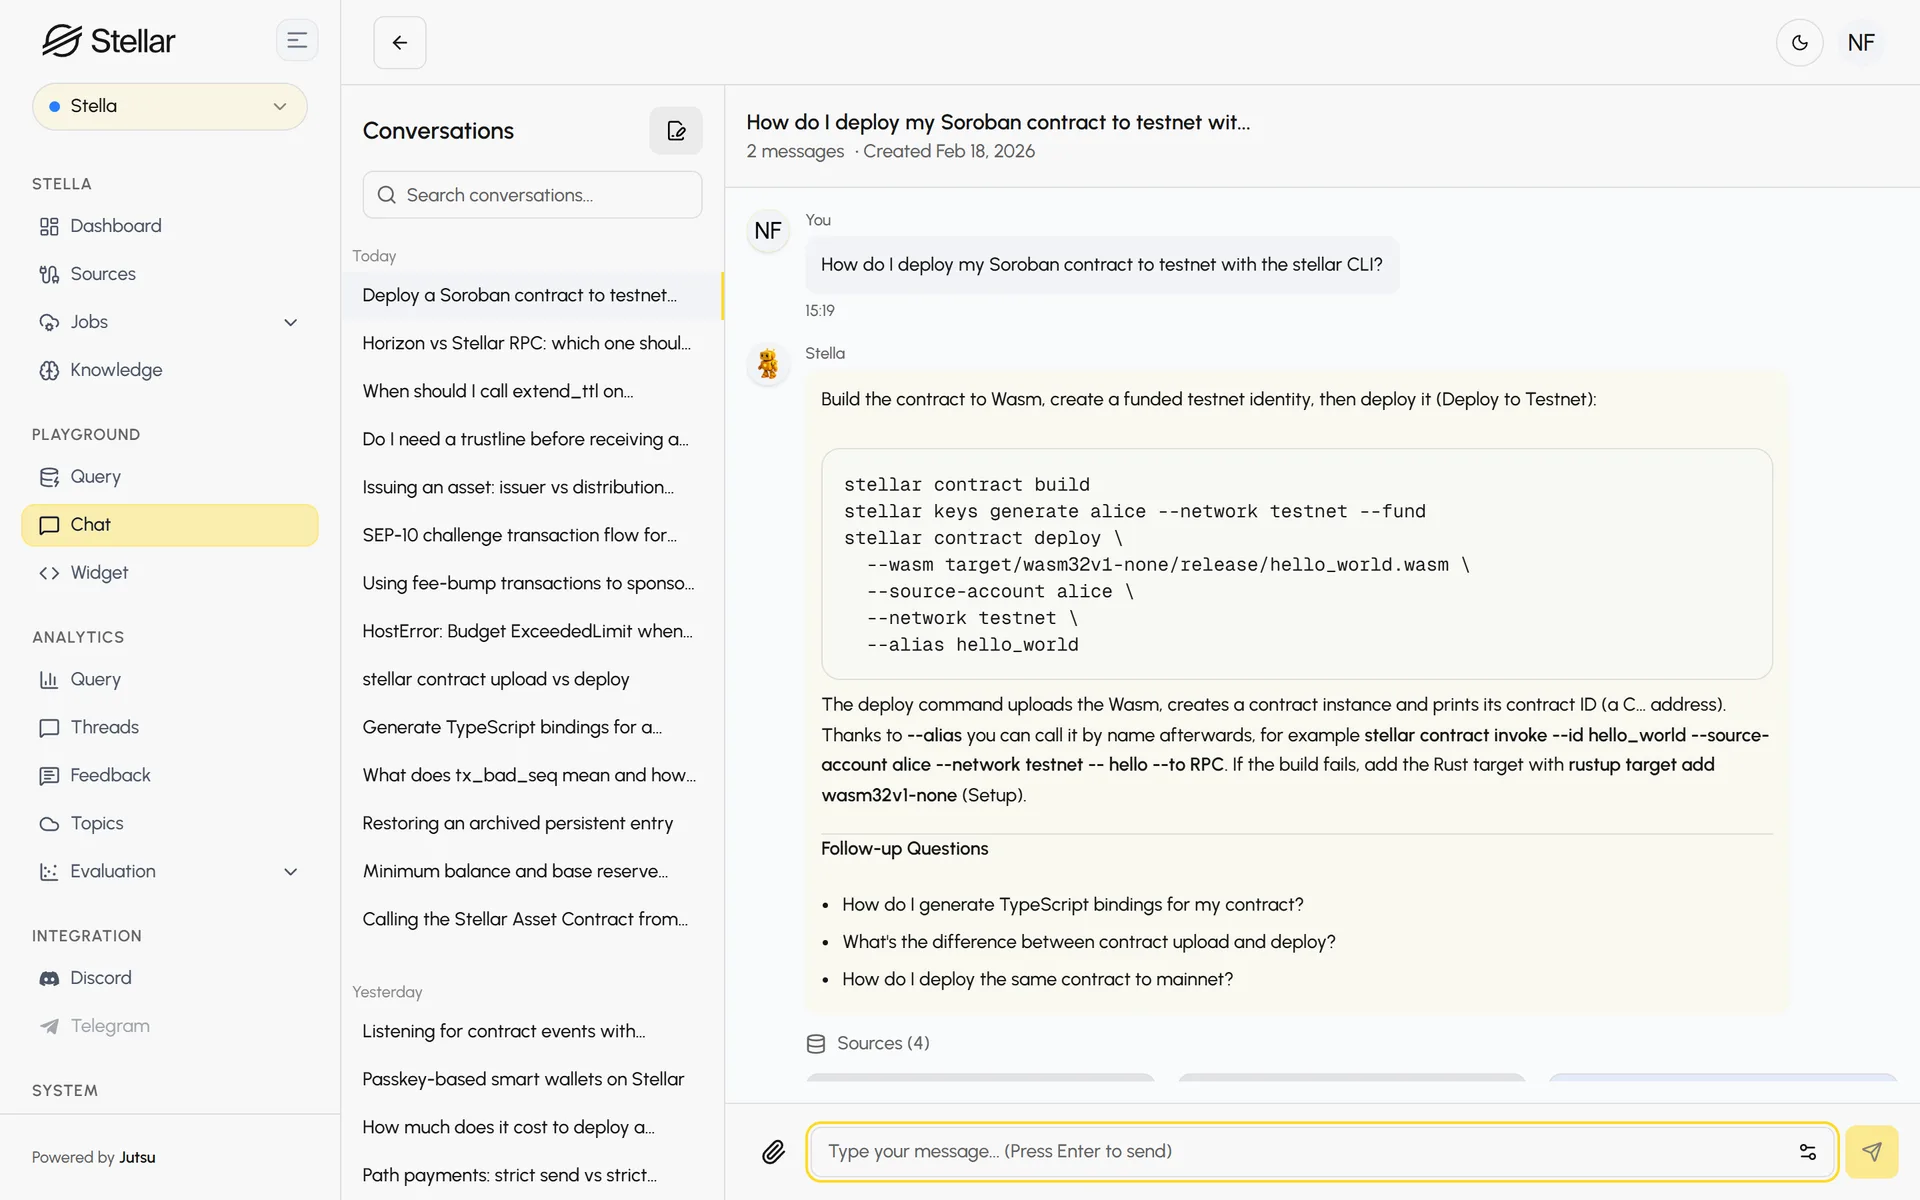Go back using the arrow button
1920x1200 pixels.
[400, 42]
